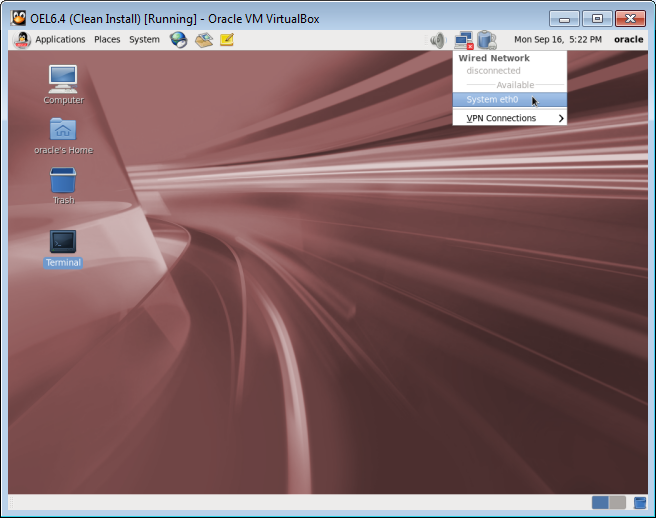Open the oracle user menu
Viewport: 656px width, 518px height.
pos(628,39)
